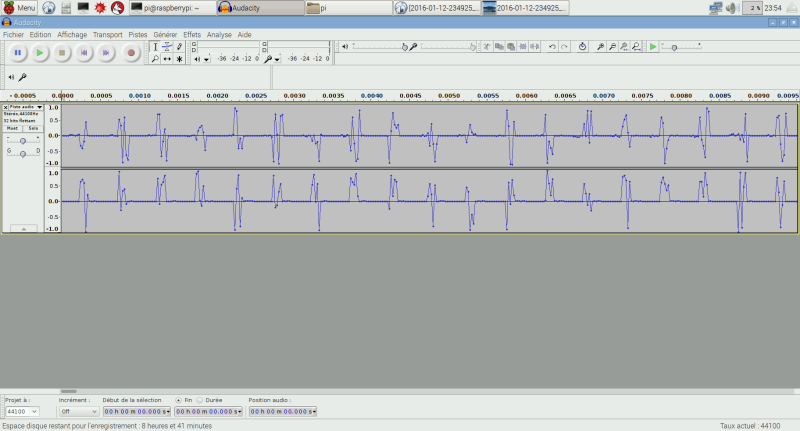Screen dimensions: 800x431
Task: Solo the audio track
Action: pyautogui.click(x=33, y=128)
